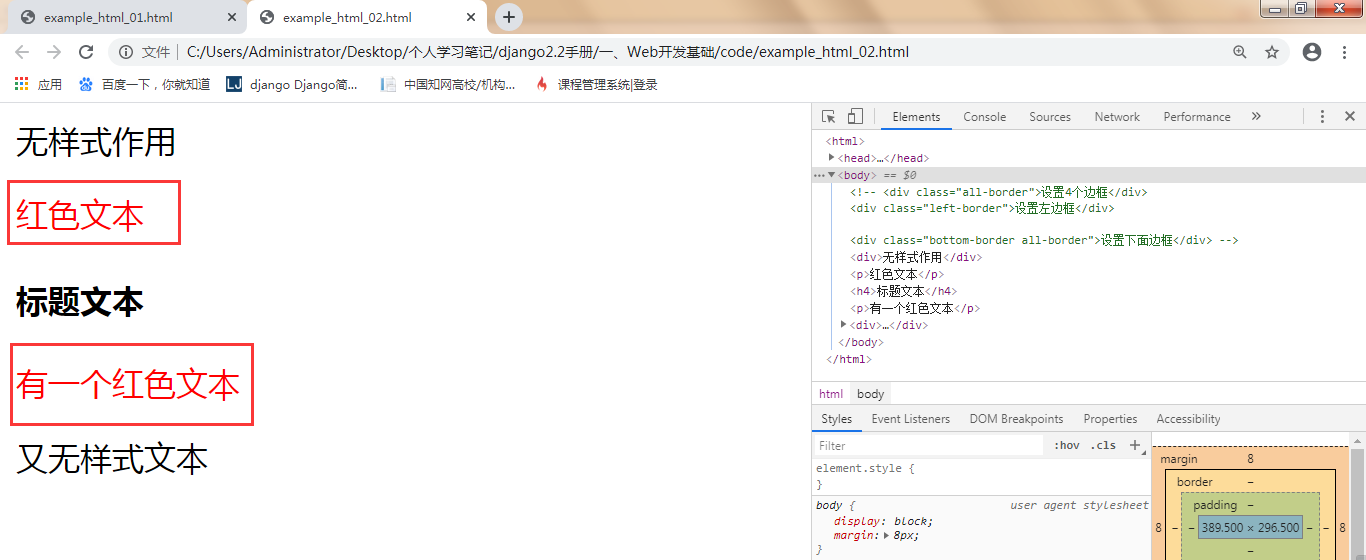1366x560 pixels.
Task: Reload the current page
Action: (x=86, y=52)
